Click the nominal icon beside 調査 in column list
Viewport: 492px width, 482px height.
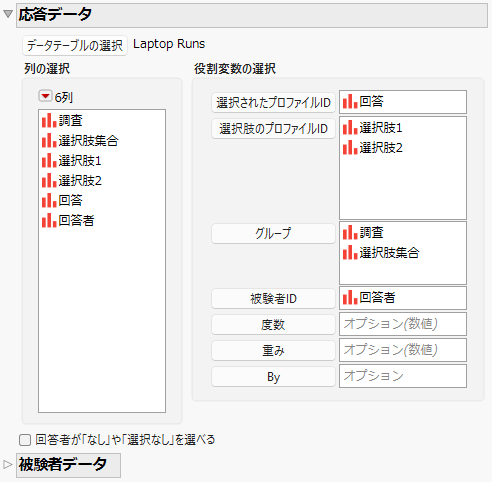[x=49, y=120]
